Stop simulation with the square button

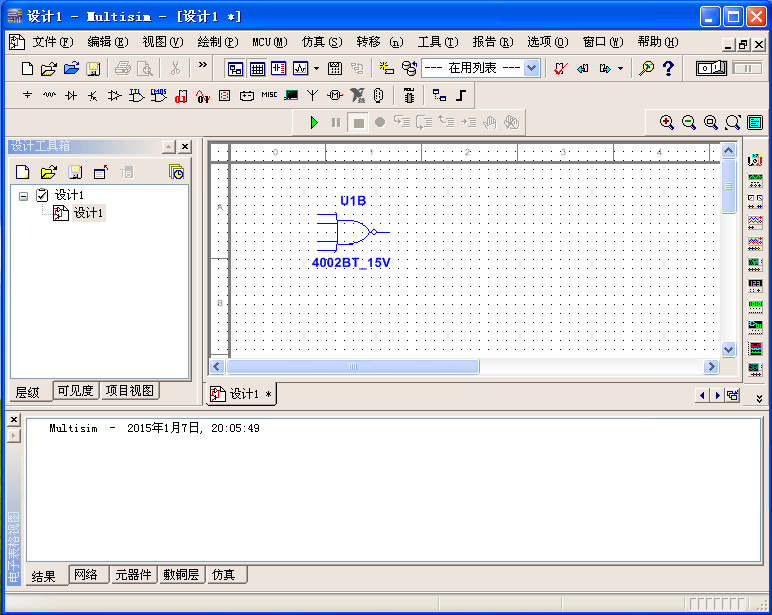(x=359, y=123)
